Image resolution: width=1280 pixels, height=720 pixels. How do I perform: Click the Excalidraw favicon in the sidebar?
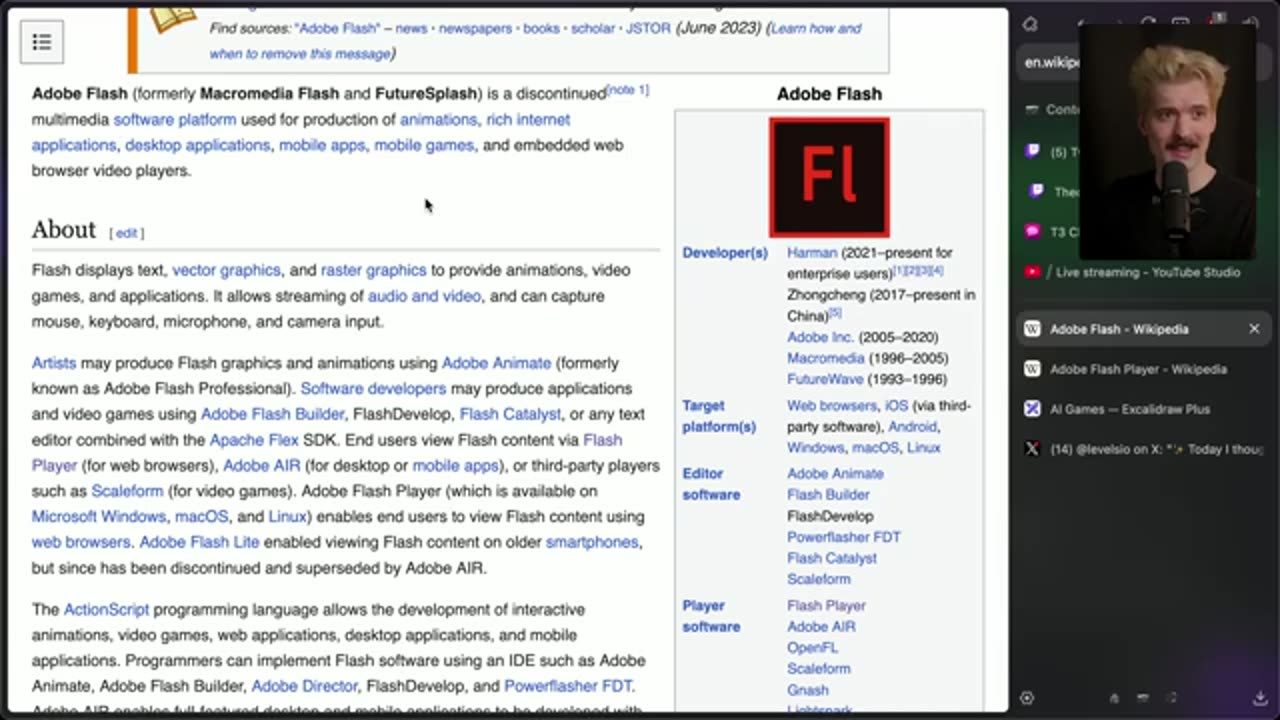(x=1033, y=409)
